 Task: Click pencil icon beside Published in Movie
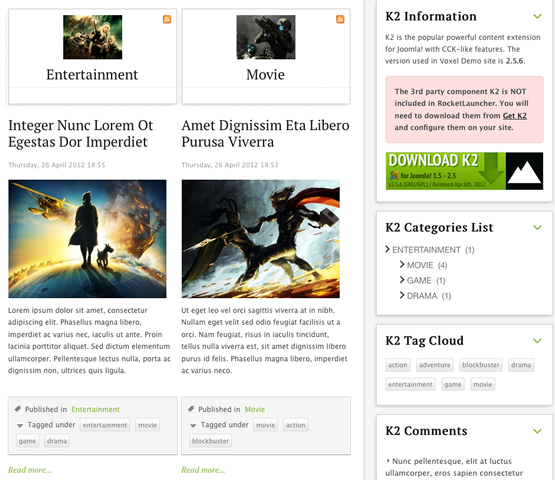(191, 409)
